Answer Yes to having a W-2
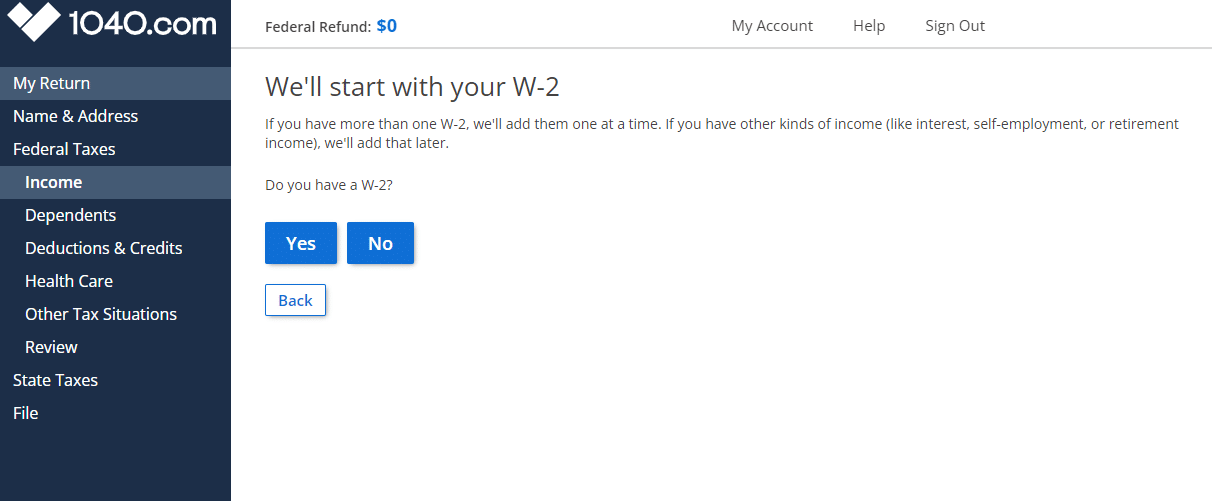 coord(300,243)
